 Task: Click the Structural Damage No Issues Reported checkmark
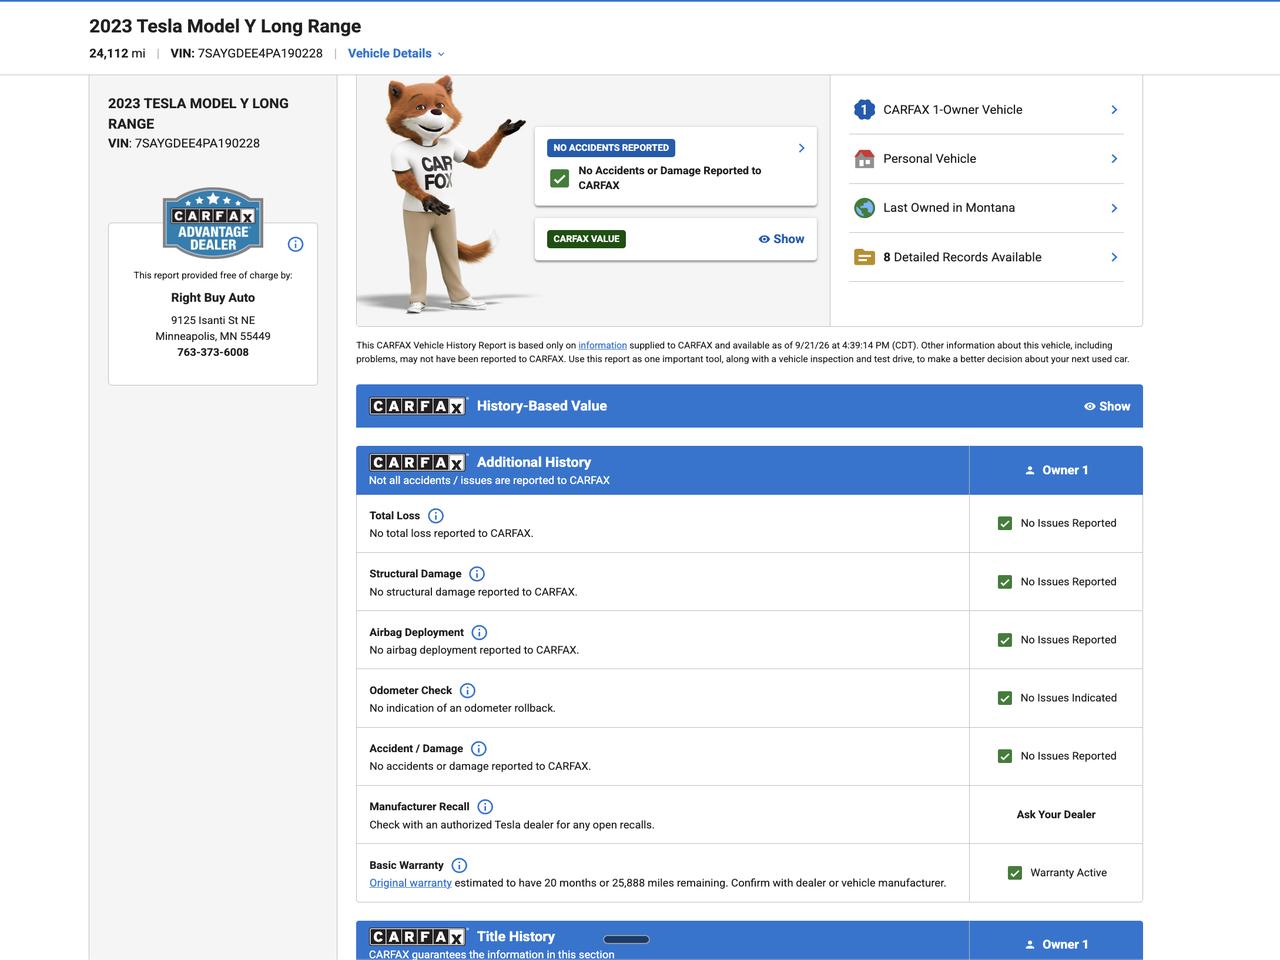1005,582
